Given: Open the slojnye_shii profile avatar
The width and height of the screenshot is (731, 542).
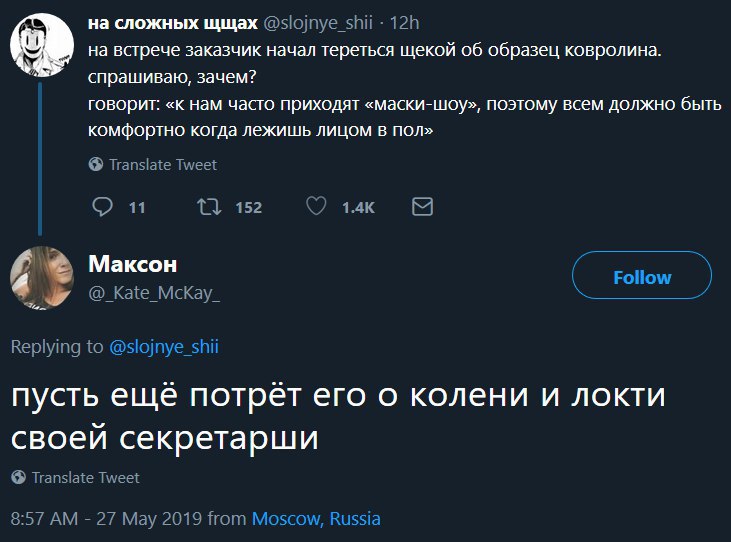Looking at the screenshot, I should tap(39, 43).
